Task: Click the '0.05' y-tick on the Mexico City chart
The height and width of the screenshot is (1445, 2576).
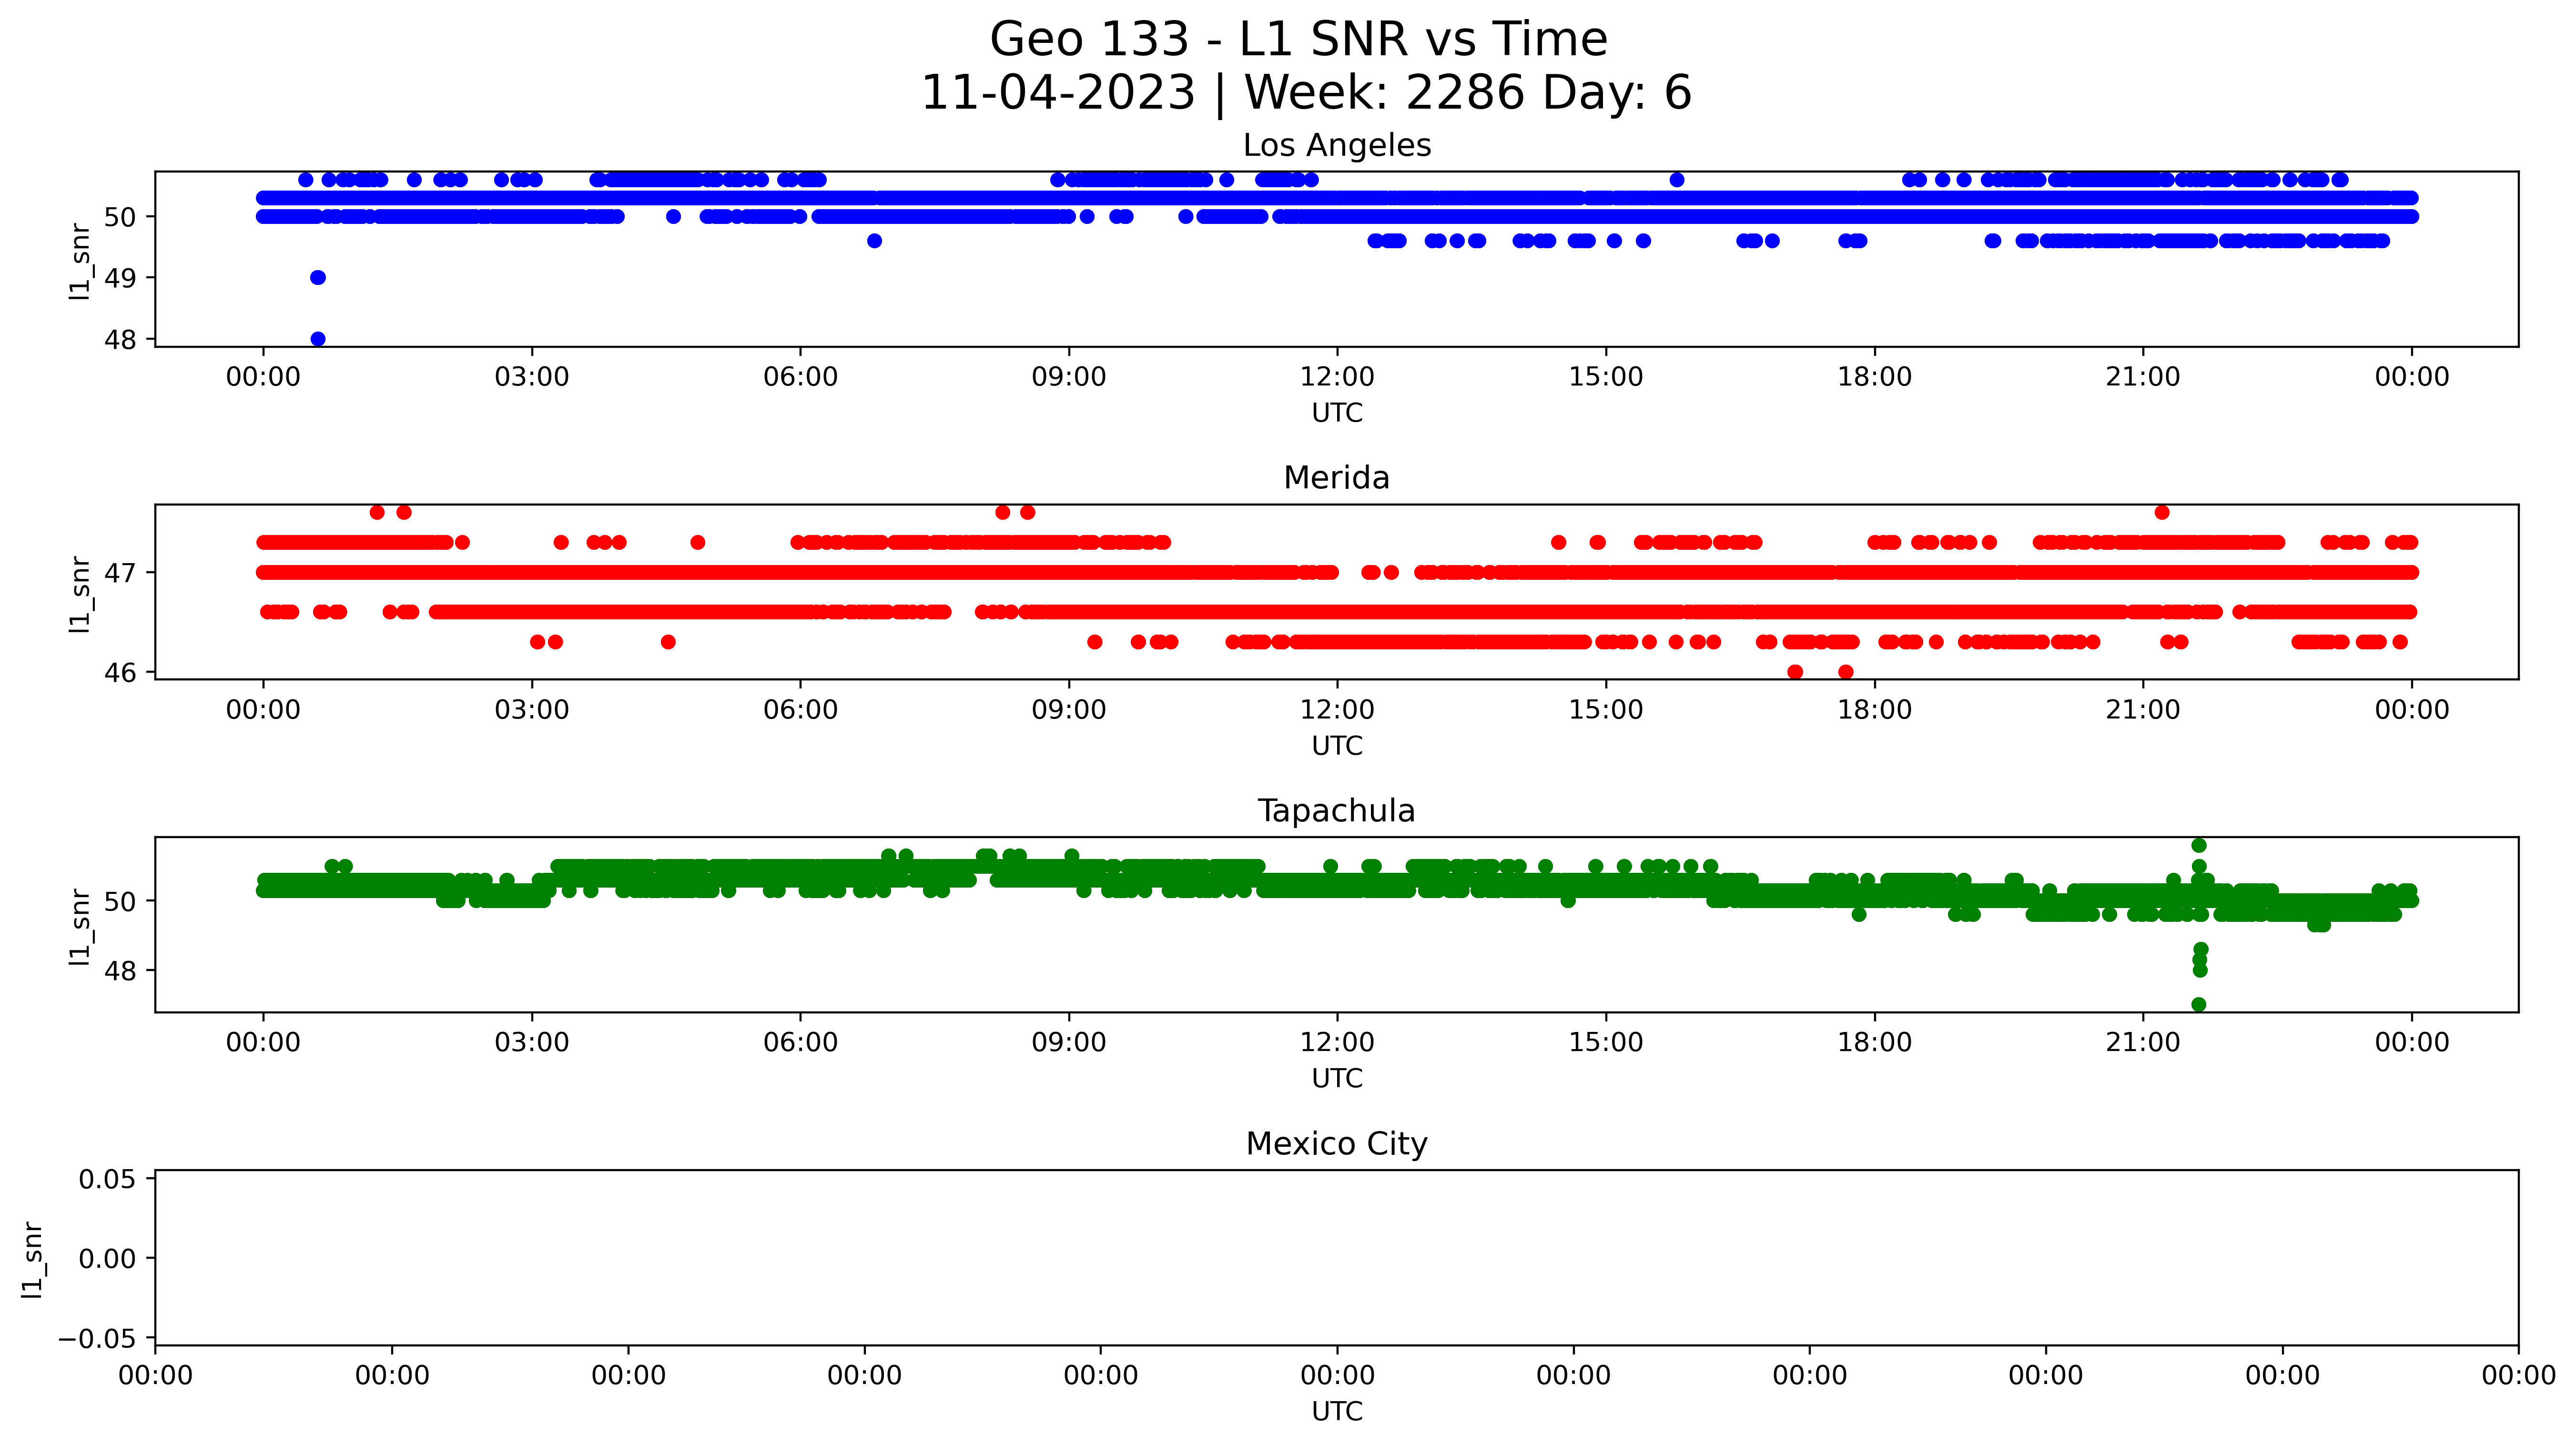Action: tap(108, 1179)
